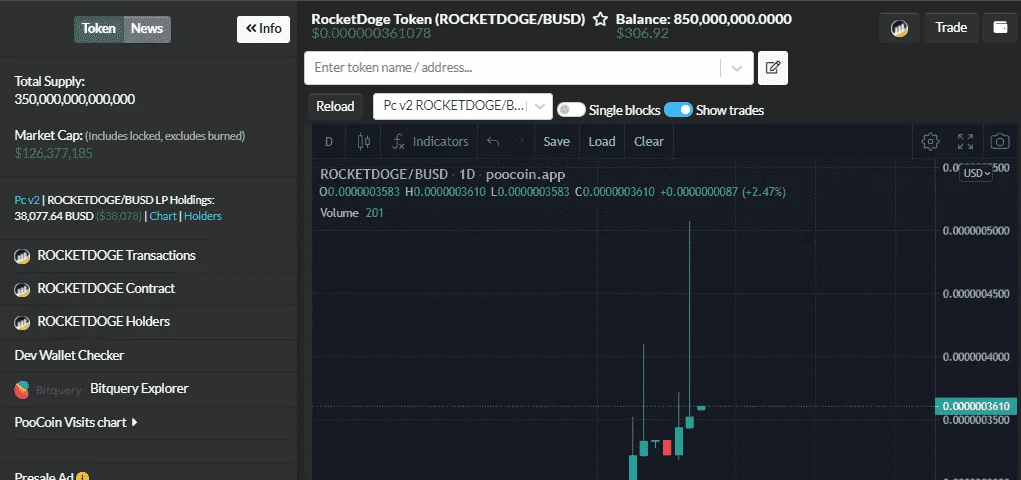This screenshot has height=480, width=1021.
Task: Favorite RocketDoge with the star icon
Action: click(x=600, y=19)
